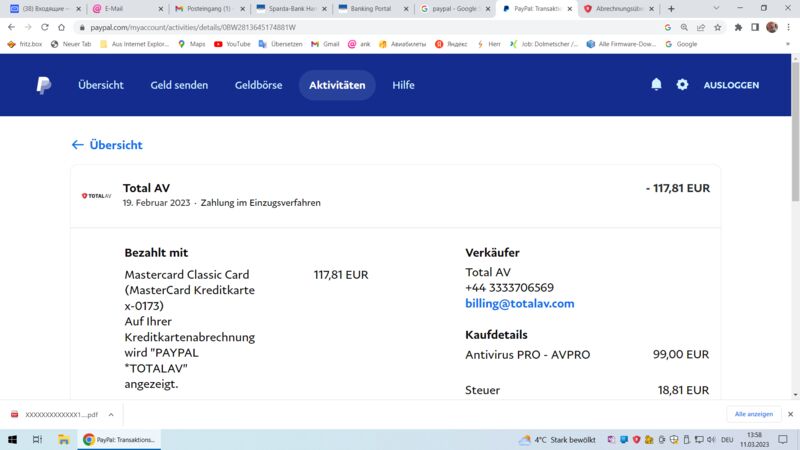
Task: Go back via the blue Übersicht link
Action: point(107,145)
